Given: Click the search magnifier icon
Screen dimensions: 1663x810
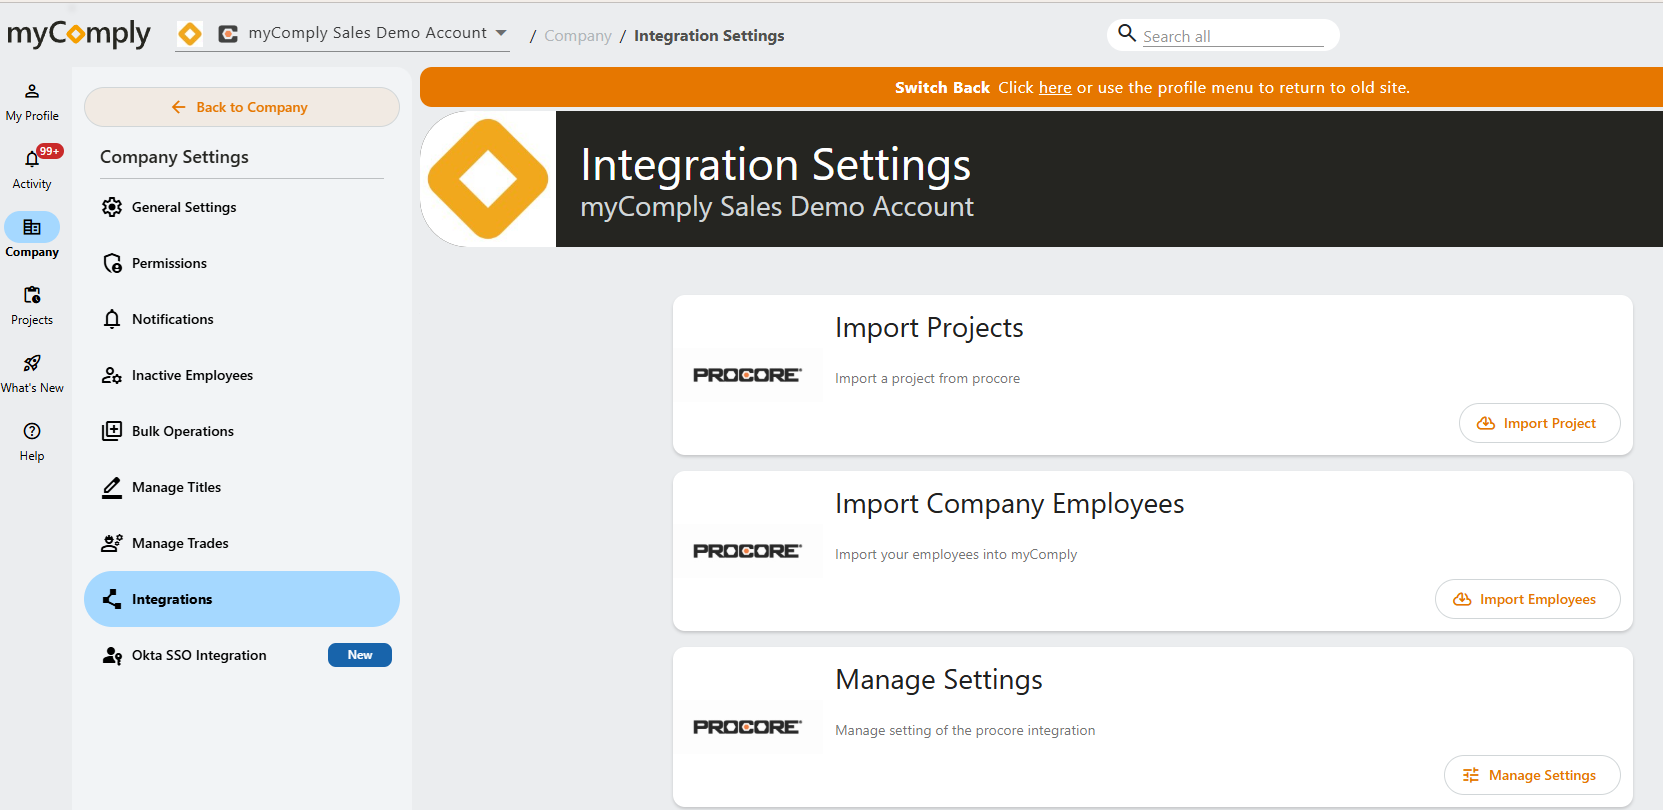Looking at the screenshot, I should [x=1127, y=33].
